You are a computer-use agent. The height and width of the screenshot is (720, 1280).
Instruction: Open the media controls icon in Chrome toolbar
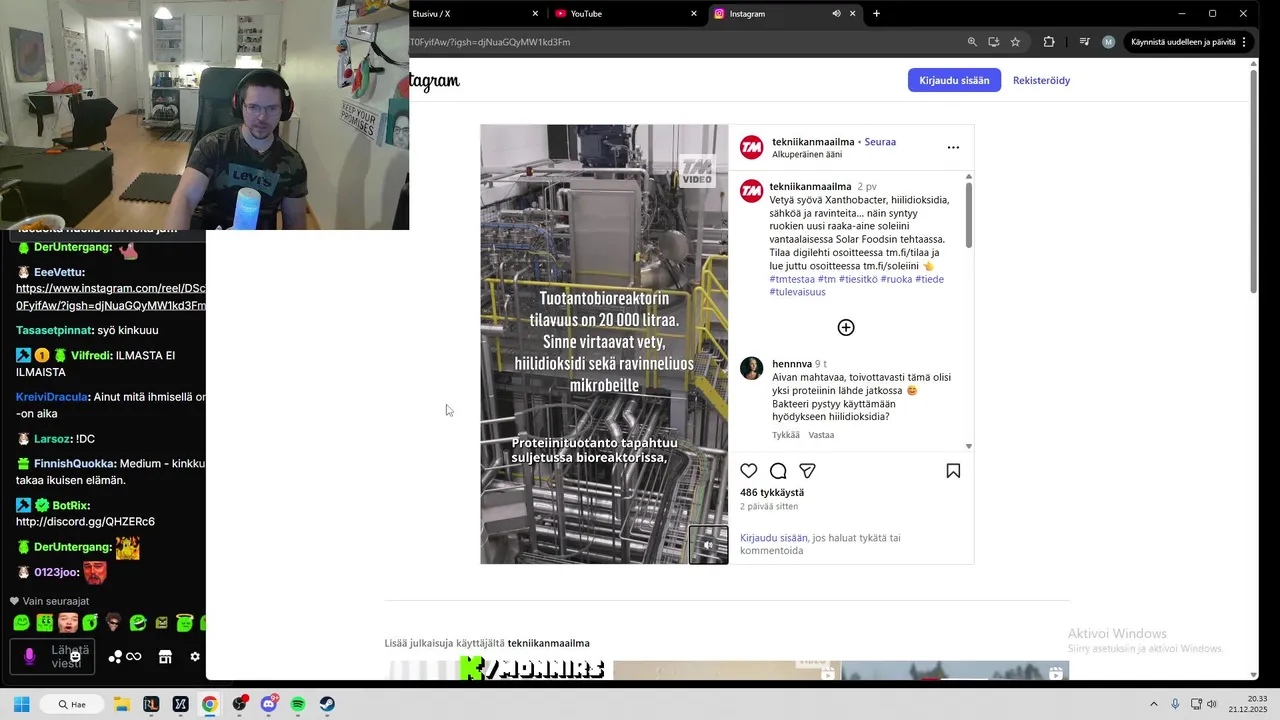(x=1084, y=42)
